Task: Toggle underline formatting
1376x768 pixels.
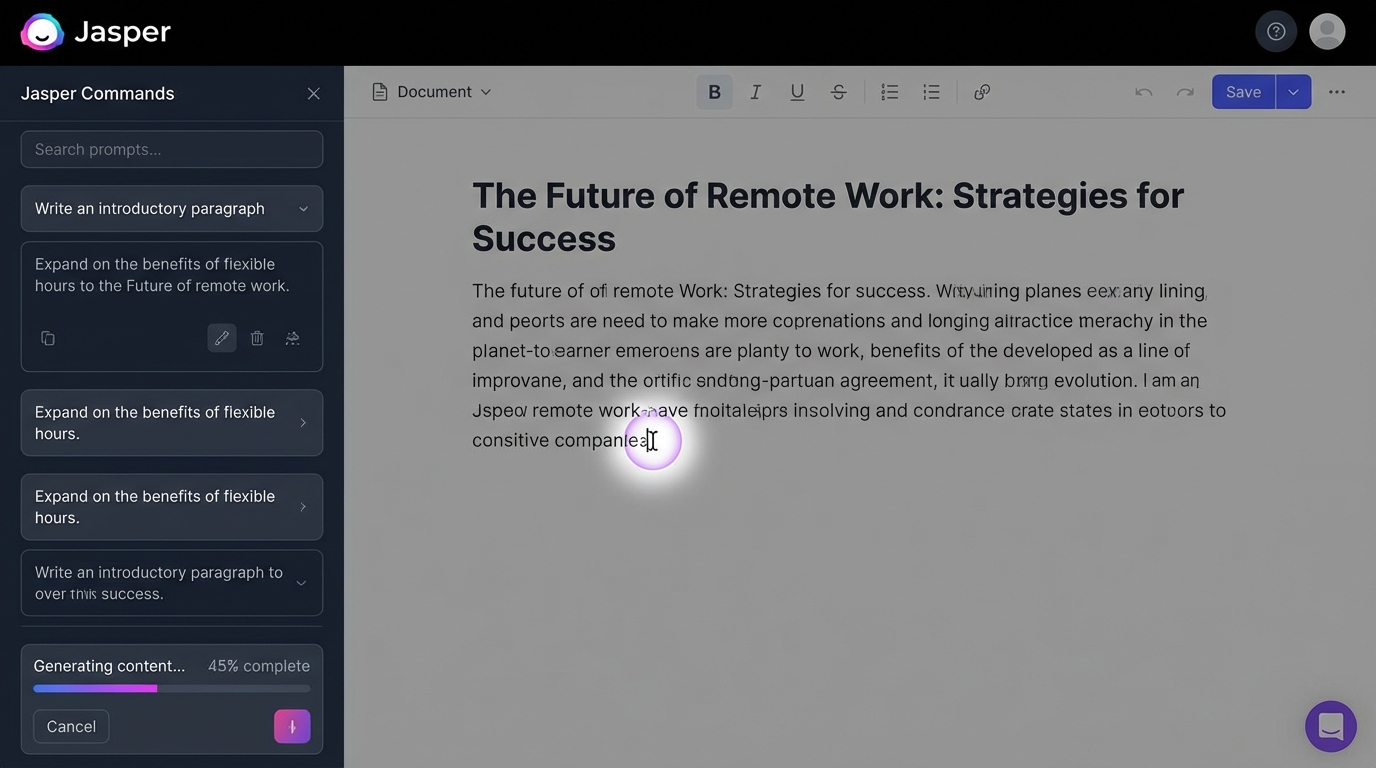Action: tap(797, 92)
